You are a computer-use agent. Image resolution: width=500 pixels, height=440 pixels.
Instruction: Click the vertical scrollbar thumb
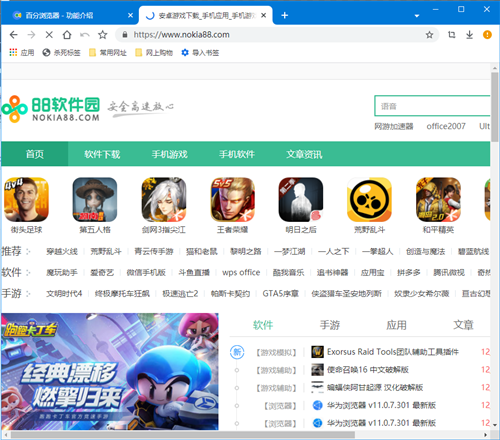(495, 107)
